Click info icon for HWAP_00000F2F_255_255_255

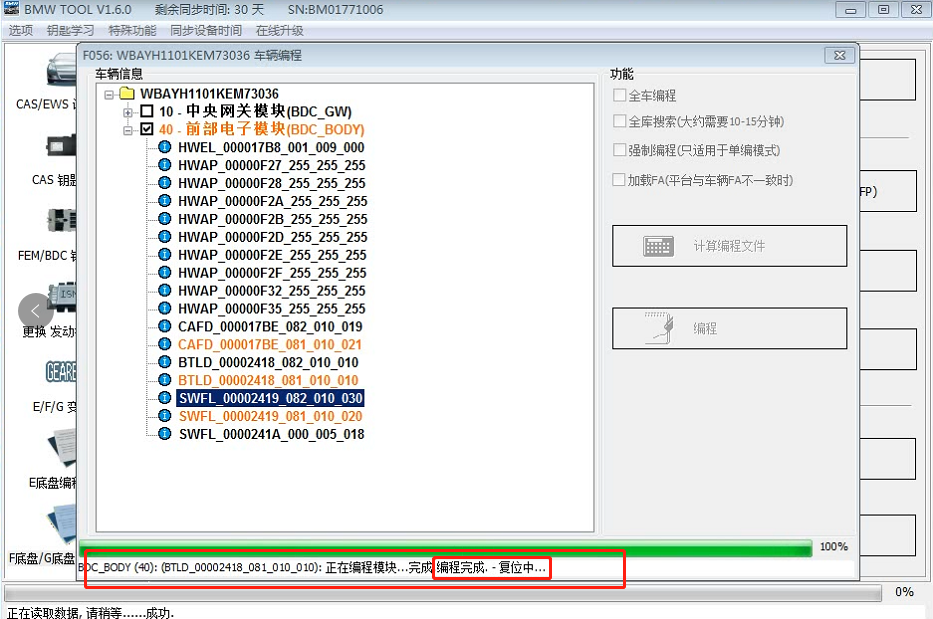(x=165, y=272)
